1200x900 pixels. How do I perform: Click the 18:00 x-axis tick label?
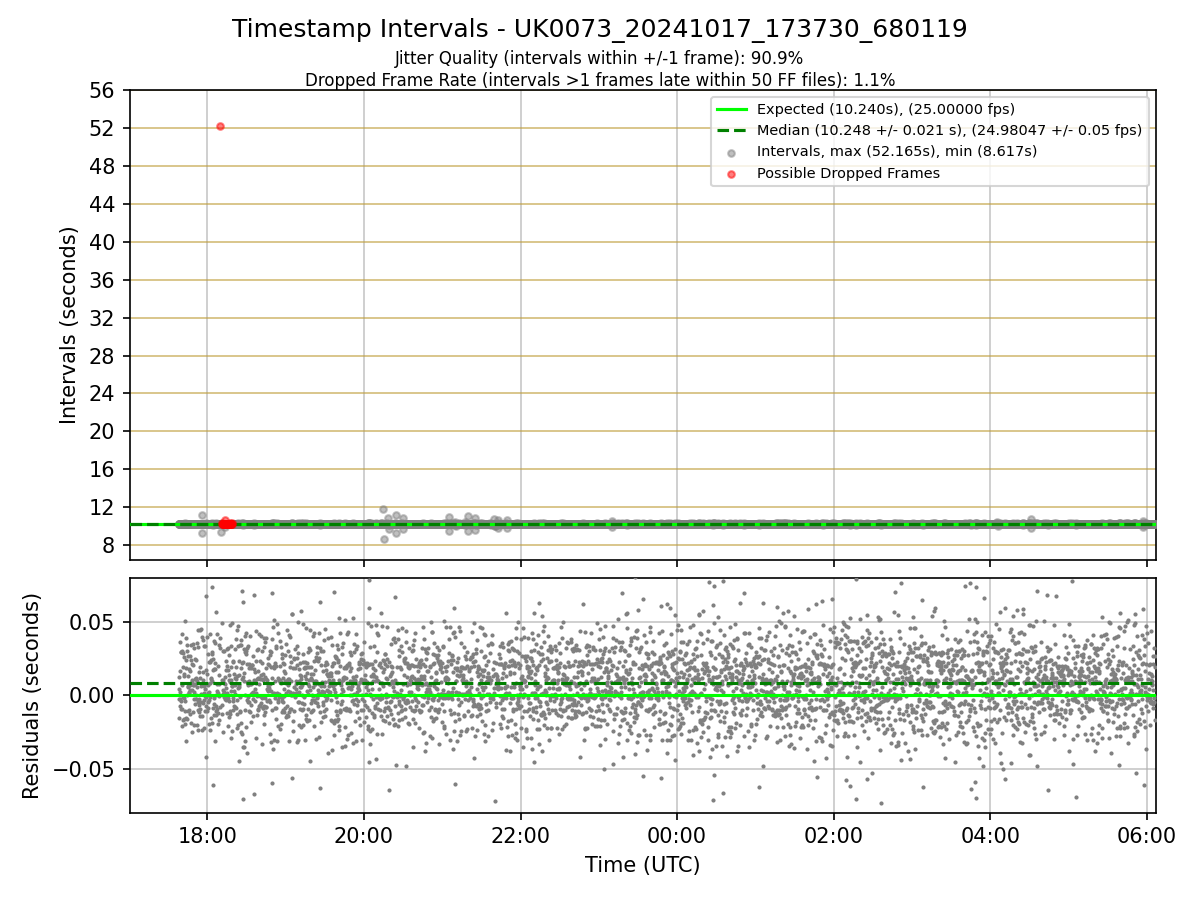pos(207,835)
